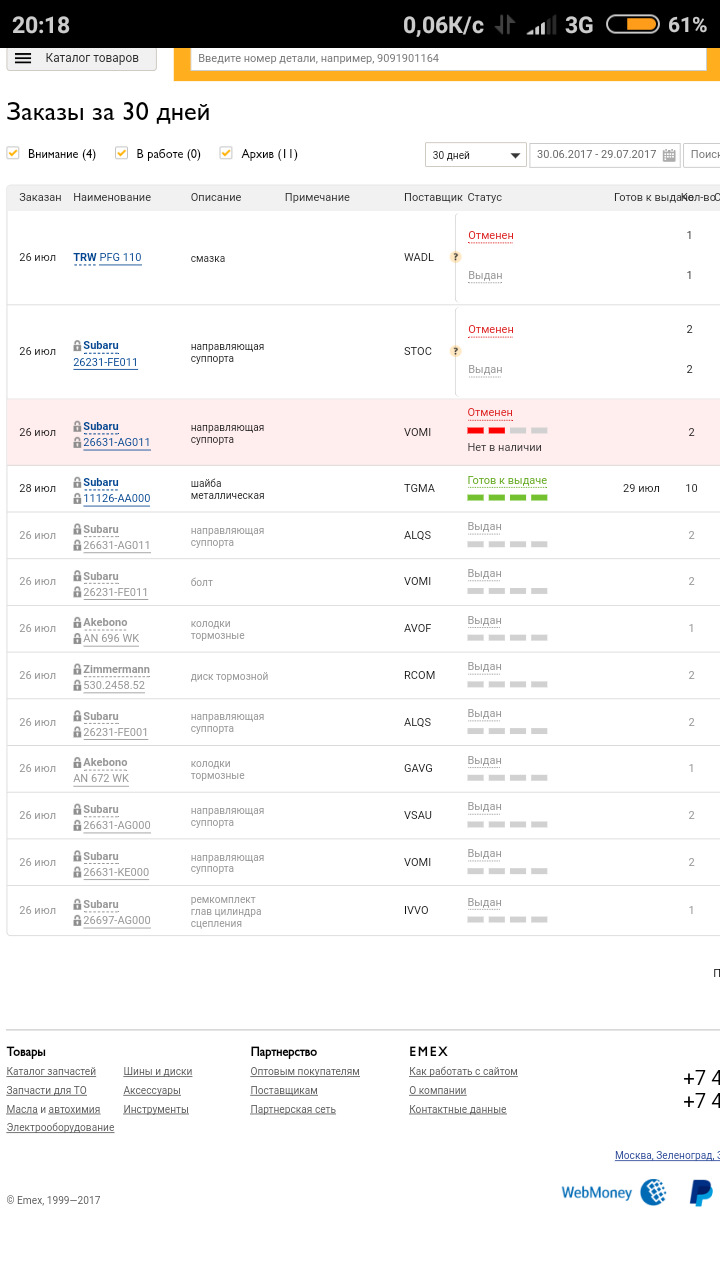
Task: Click the lock icon beside 11126-AA000
Action: click(77, 499)
